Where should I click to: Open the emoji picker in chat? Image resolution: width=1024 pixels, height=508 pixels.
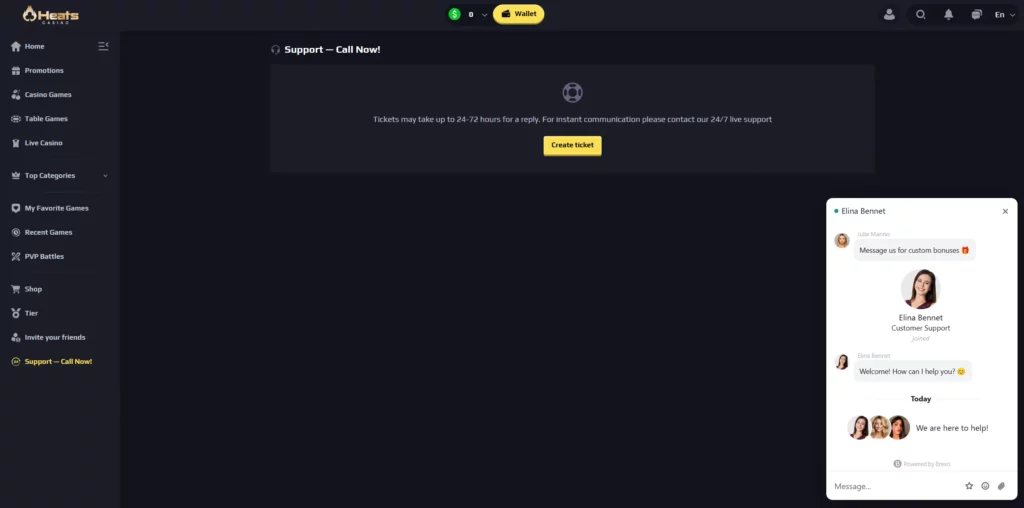985,486
